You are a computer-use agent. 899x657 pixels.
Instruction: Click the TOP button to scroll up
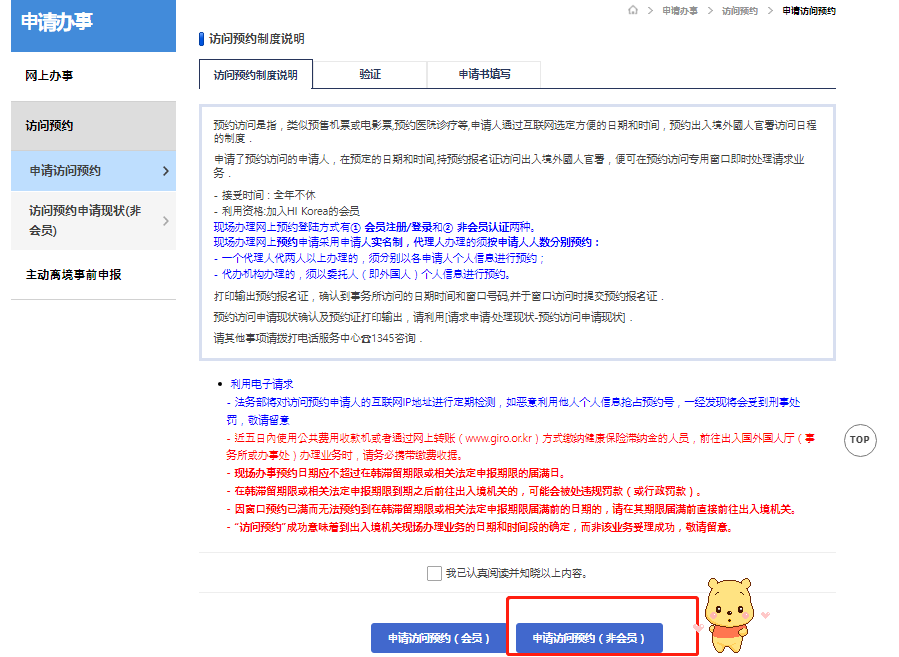click(860, 440)
